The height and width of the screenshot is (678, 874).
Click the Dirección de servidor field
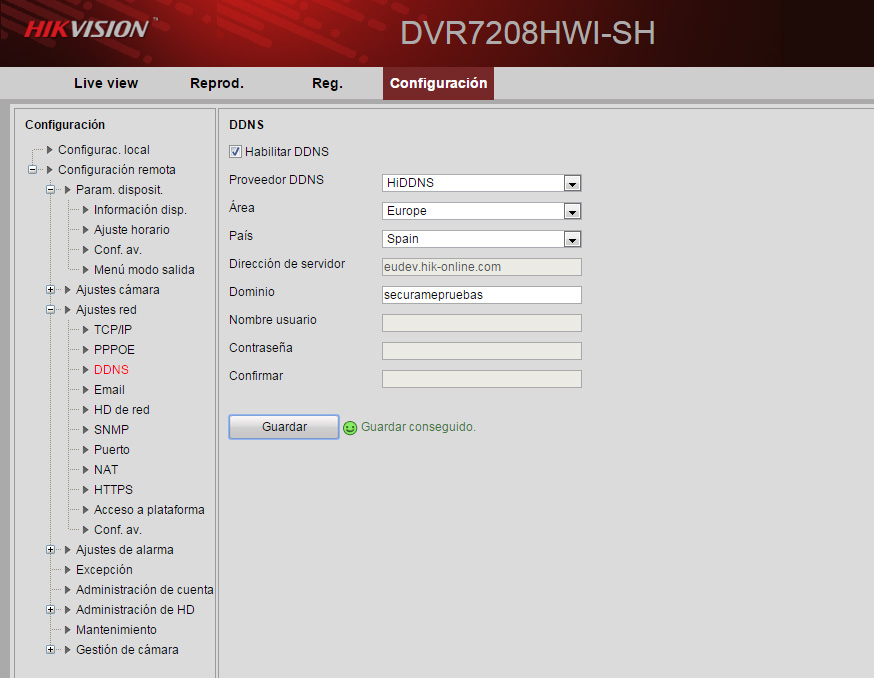(x=482, y=267)
